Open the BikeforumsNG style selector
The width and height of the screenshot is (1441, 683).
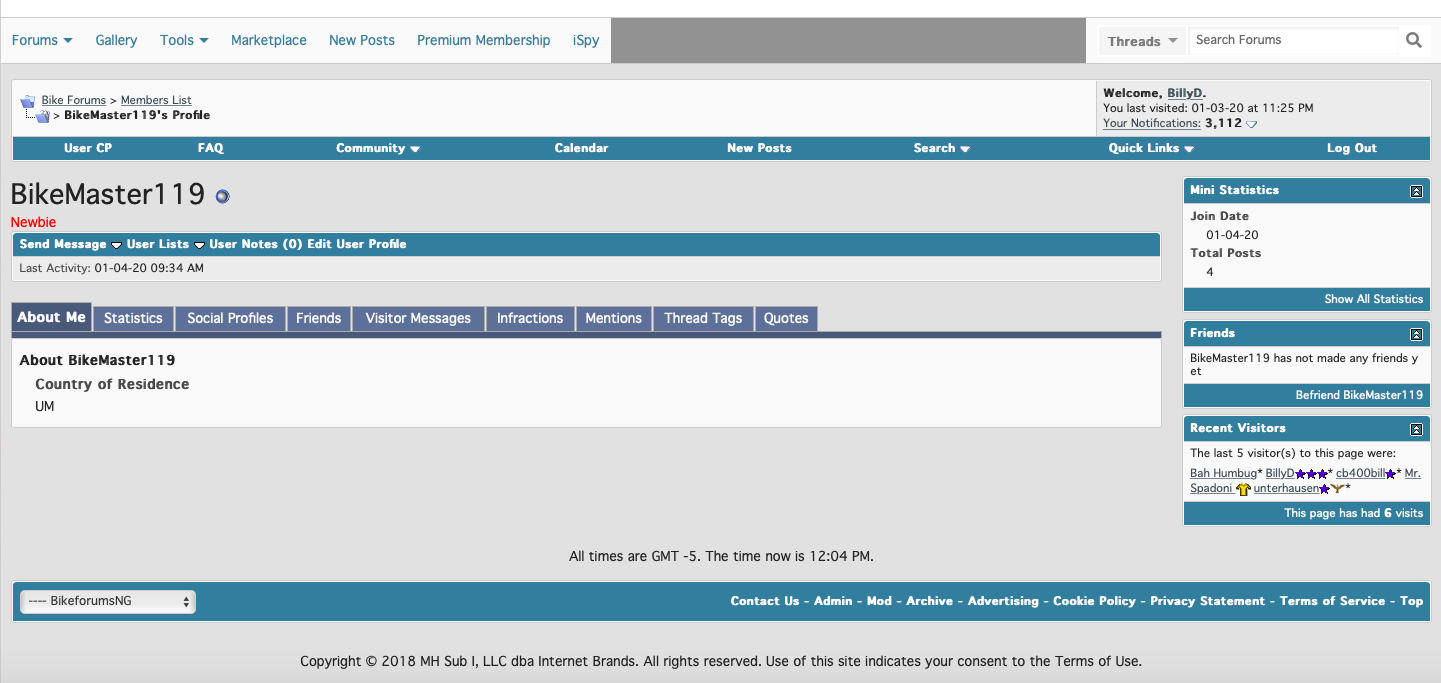(x=108, y=601)
